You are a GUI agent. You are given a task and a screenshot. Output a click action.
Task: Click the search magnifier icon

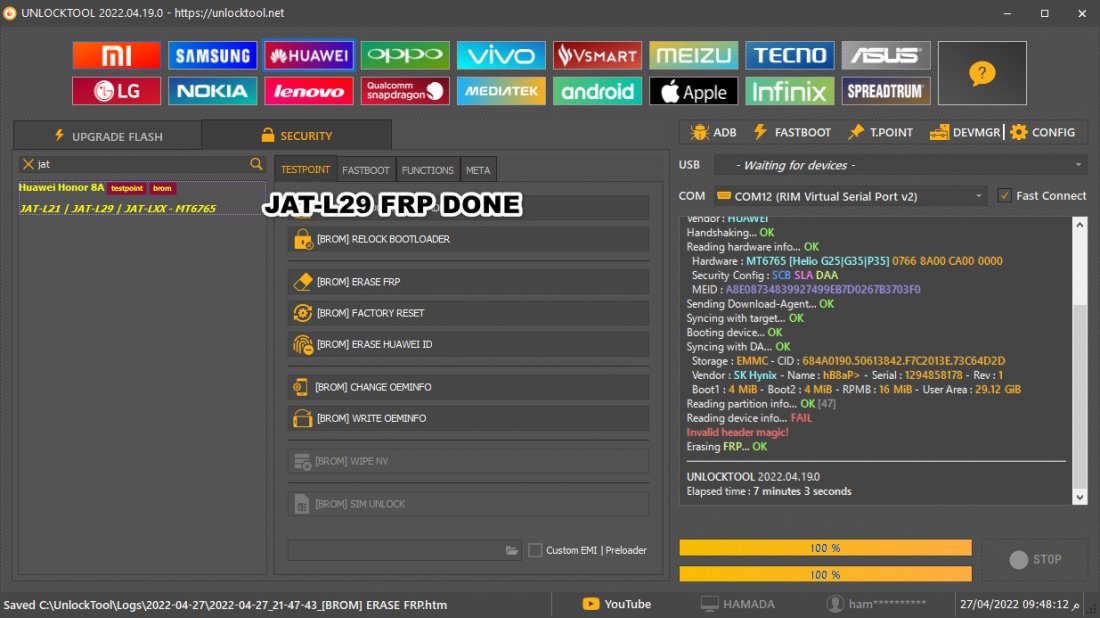(x=256, y=164)
